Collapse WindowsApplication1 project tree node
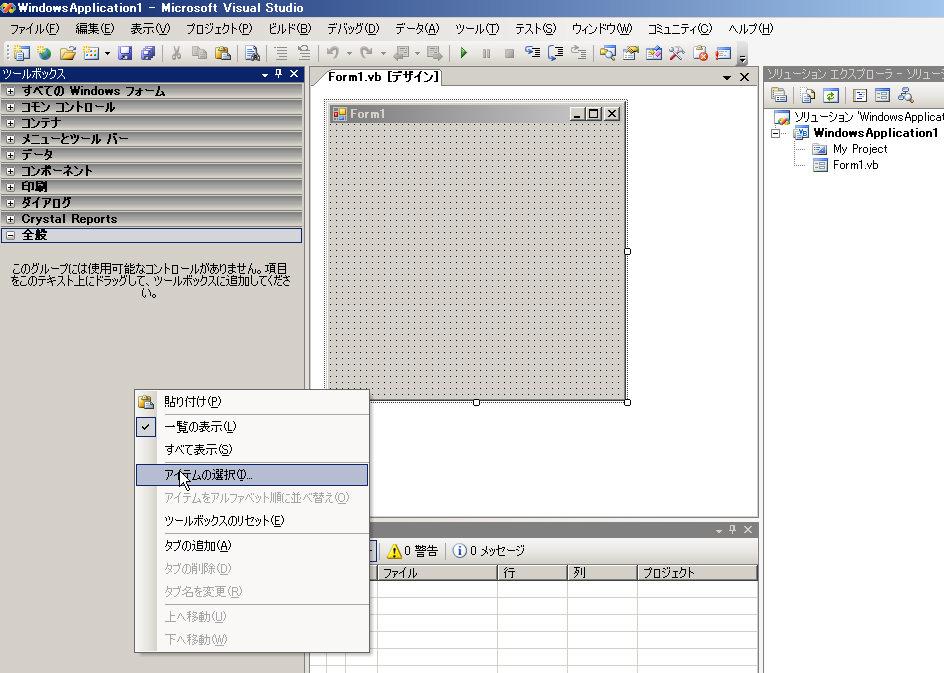Image resolution: width=944 pixels, height=673 pixels. 776,133
